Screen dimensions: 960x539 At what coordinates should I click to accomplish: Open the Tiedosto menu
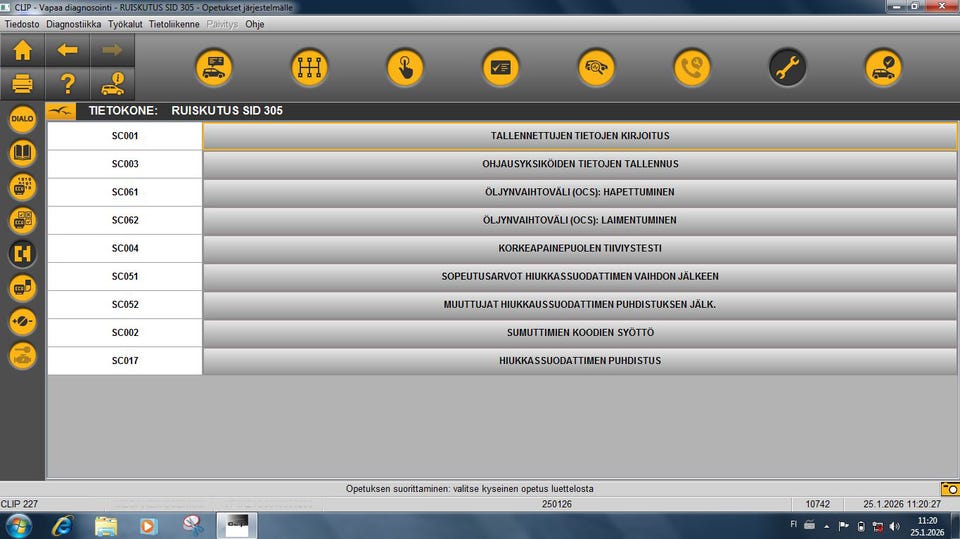tap(22, 24)
